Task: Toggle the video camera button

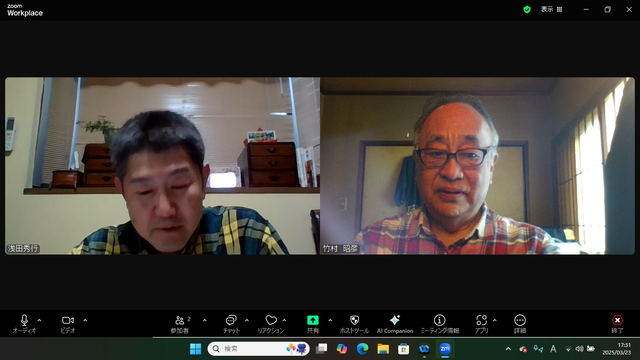Action: click(68, 324)
